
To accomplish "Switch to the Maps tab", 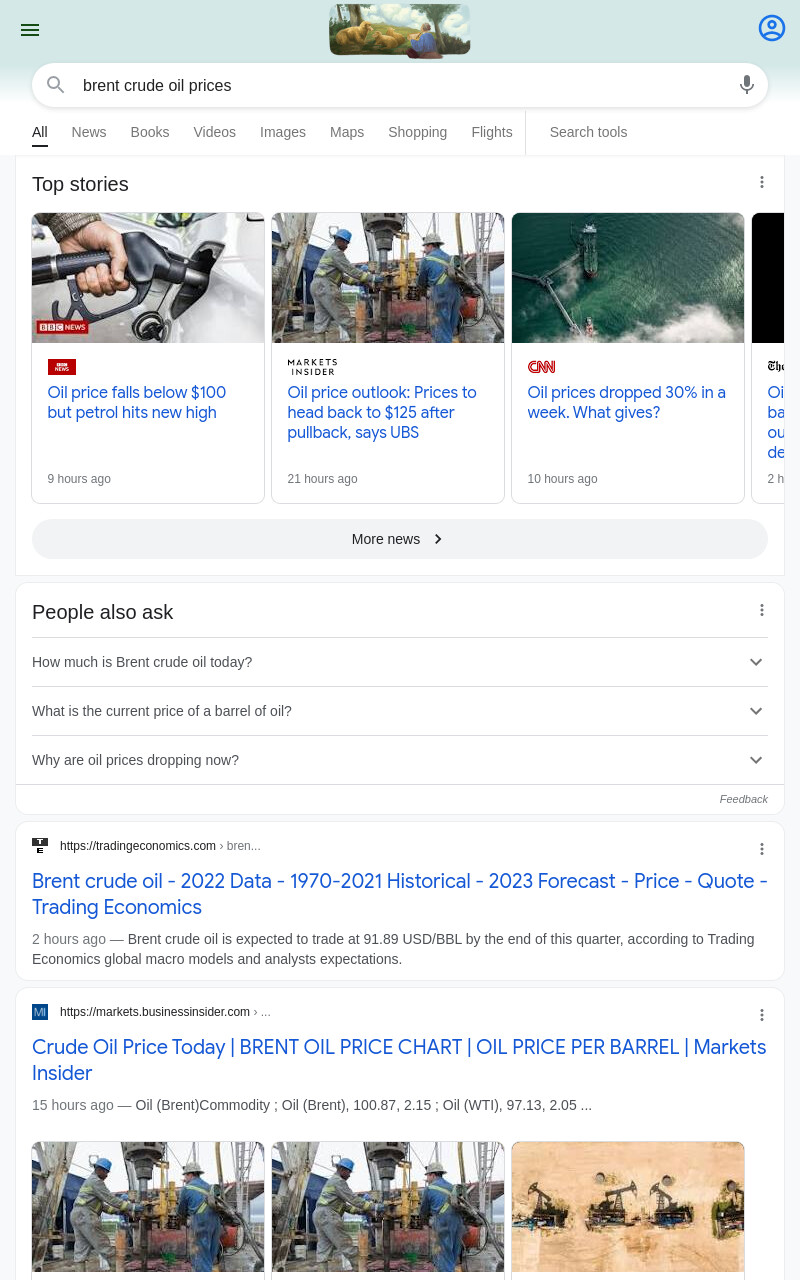I will tap(347, 132).
